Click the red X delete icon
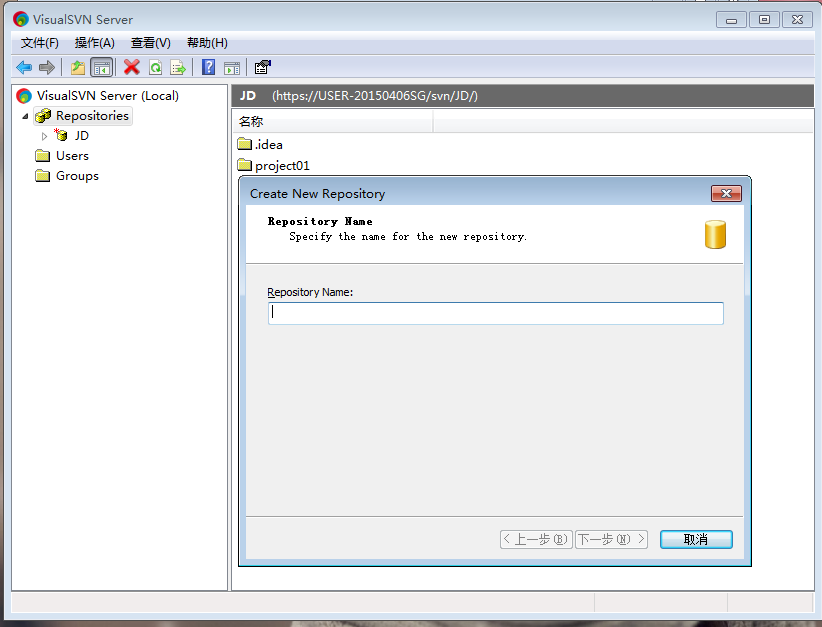822x627 pixels. click(132, 67)
